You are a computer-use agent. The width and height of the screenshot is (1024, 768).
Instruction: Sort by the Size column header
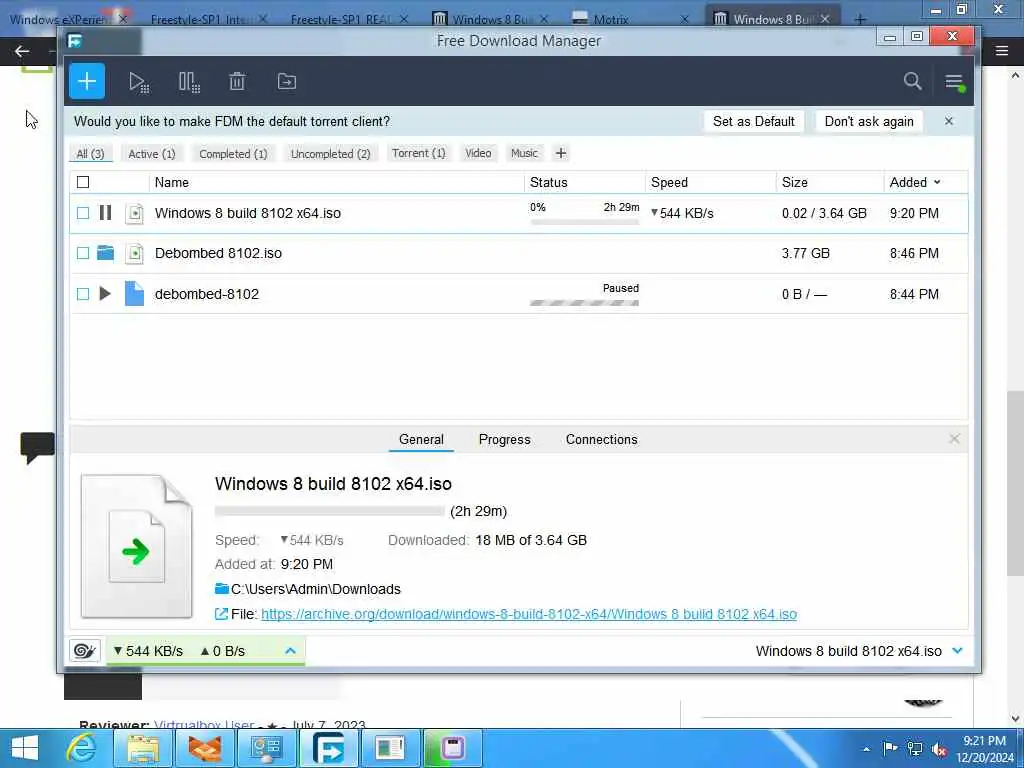(x=795, y=182)
